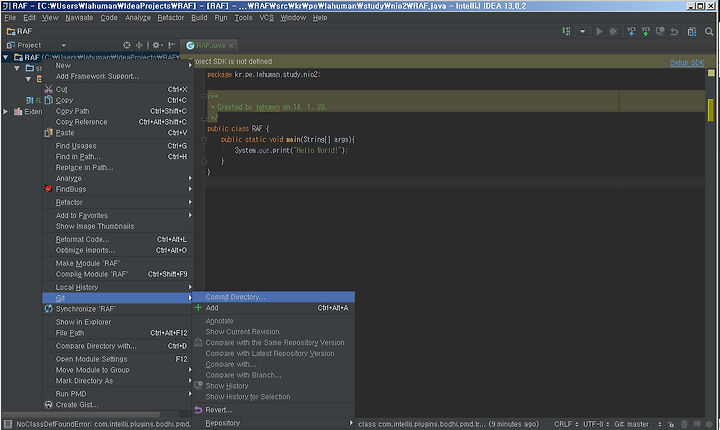
Task: Click the Run play icon
Action: (x=599, y=31)
